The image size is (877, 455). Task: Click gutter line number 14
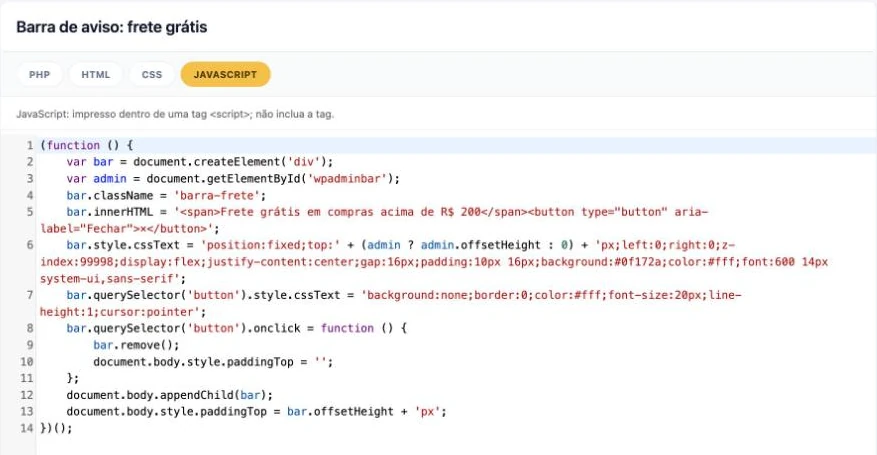tap(27, 429)
